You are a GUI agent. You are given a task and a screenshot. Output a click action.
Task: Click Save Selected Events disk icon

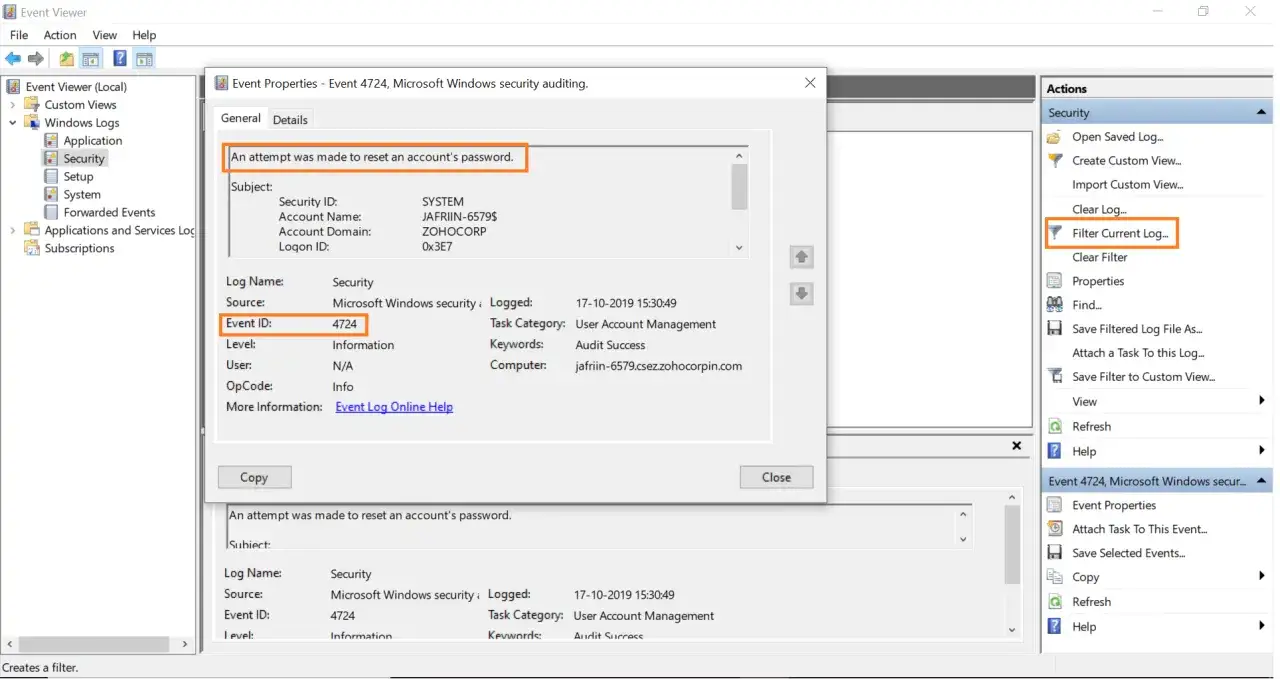(x=1055, y=553)
